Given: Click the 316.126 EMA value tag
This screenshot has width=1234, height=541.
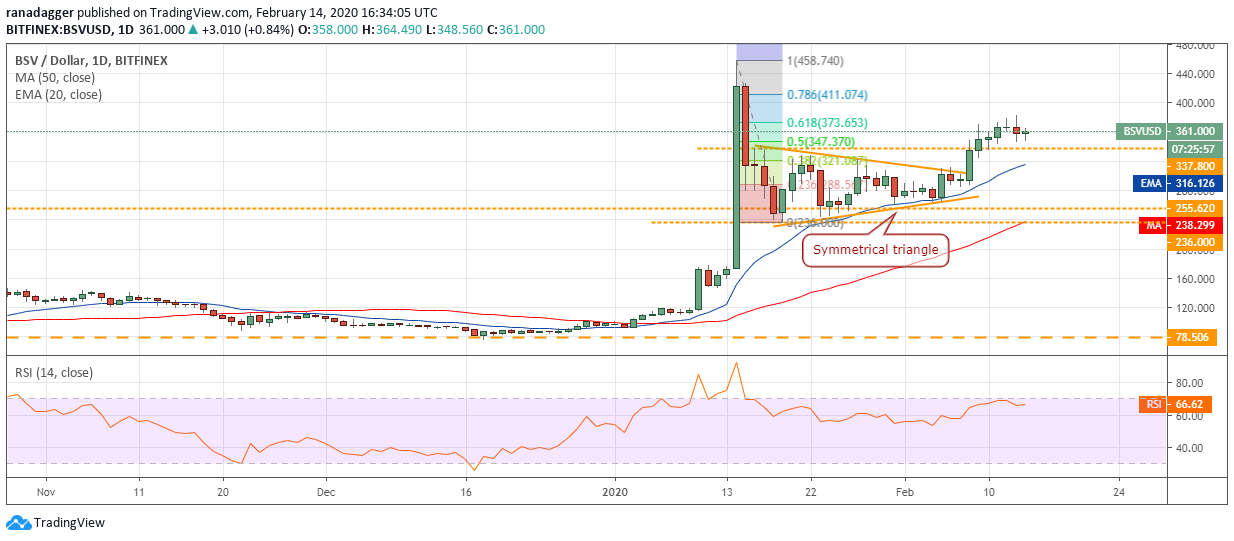Looking at the screenshot, I should tap(1195, 183).
